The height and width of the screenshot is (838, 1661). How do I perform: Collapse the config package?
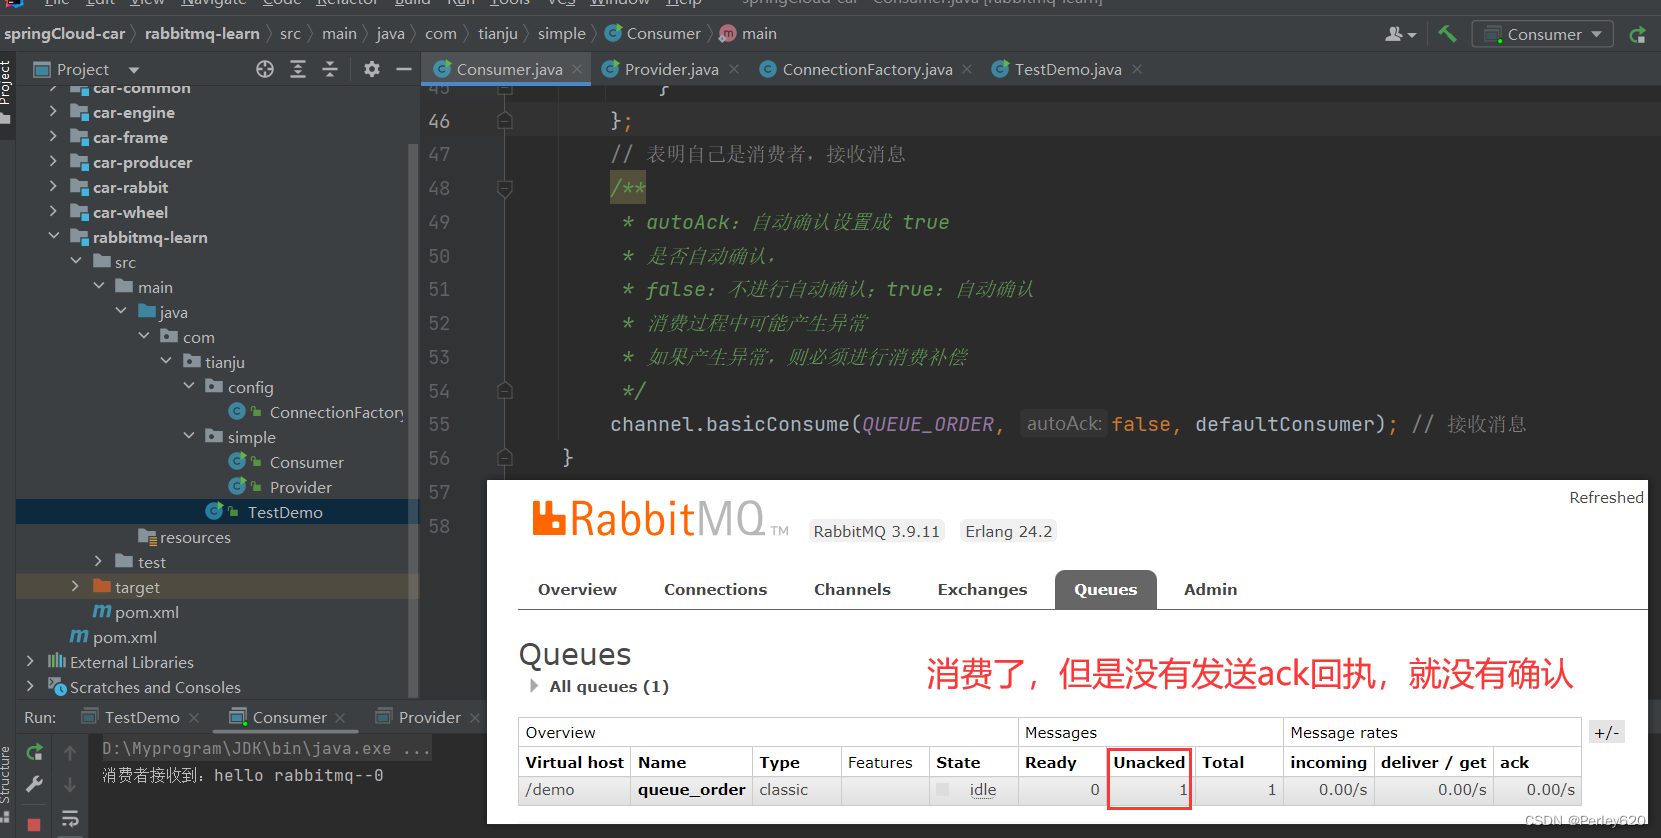coord(189,387)
